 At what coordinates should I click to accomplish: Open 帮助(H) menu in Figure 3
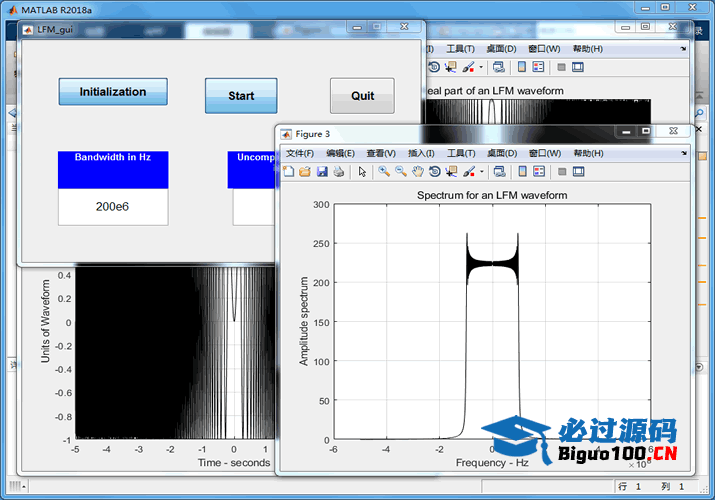click(x=588, y=153)
